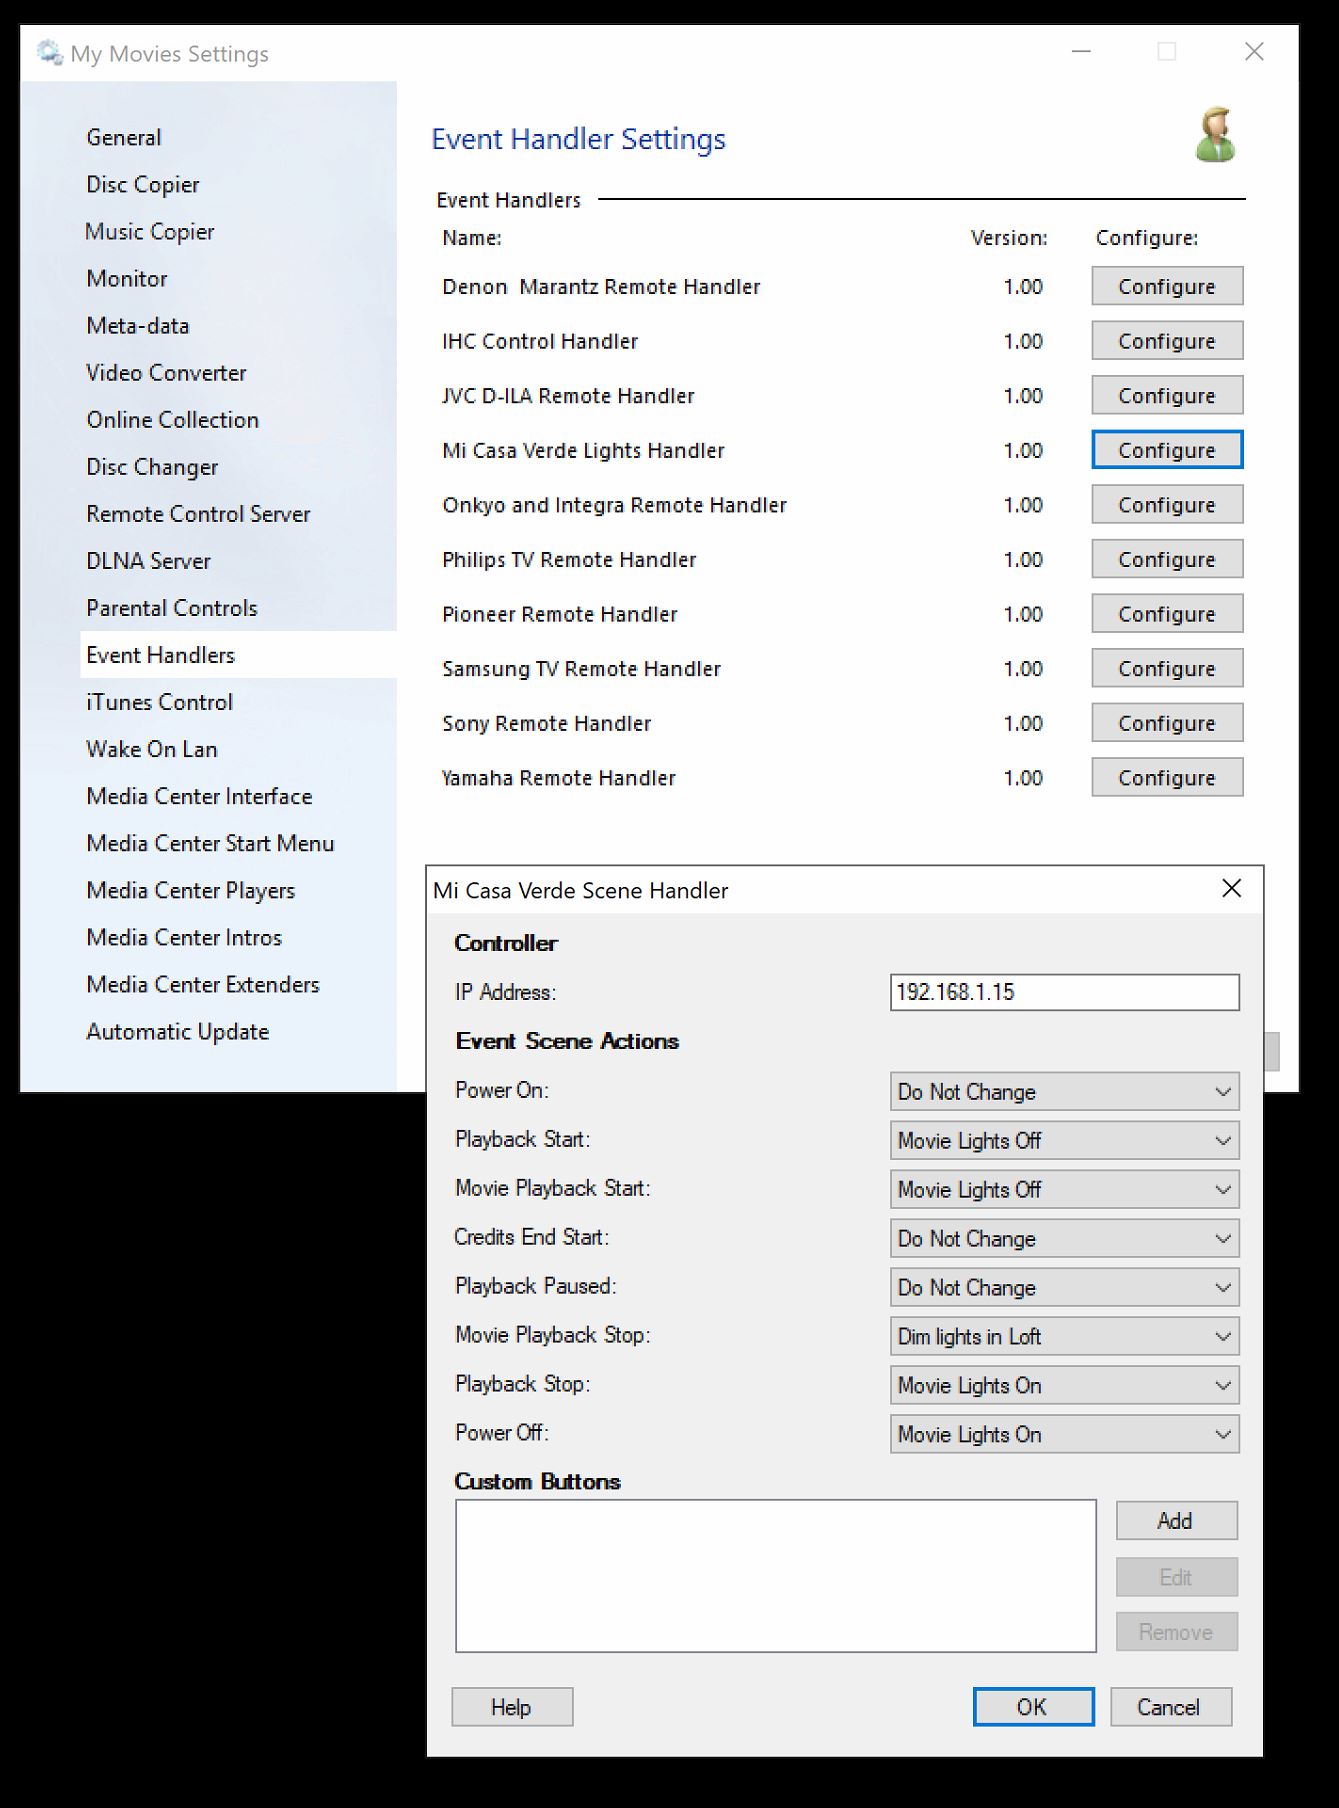Select Video Converter in the sidebar
Viewport: 1339px width, 1808px height.
point(166,373)
